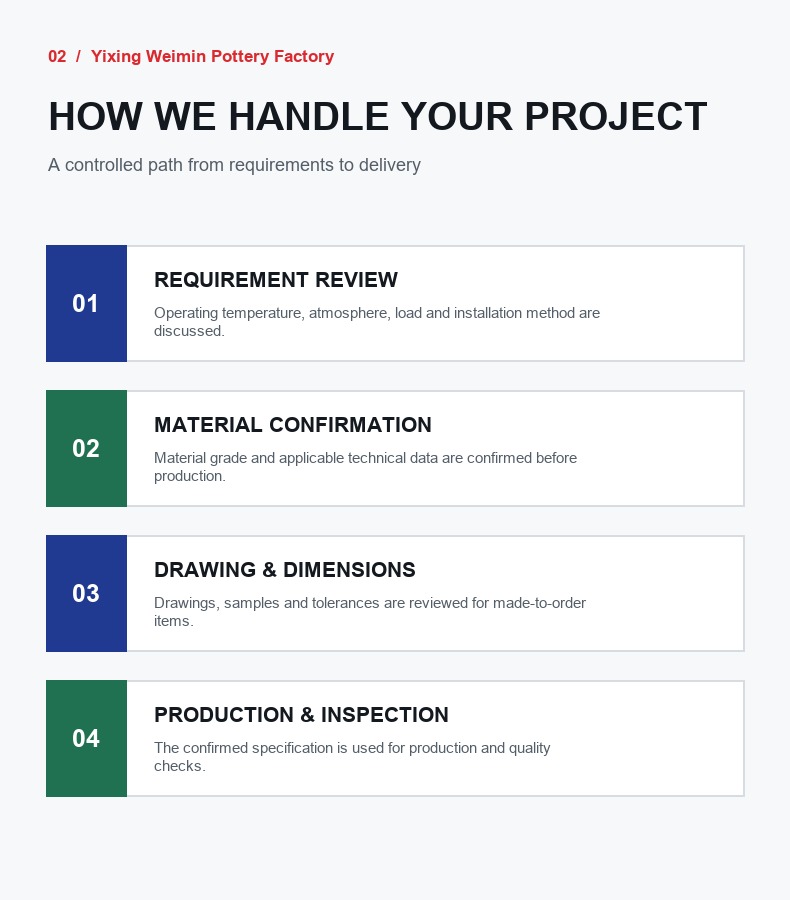
Task: Click the operating temperature description text
Action: click(x=377, y=321)
